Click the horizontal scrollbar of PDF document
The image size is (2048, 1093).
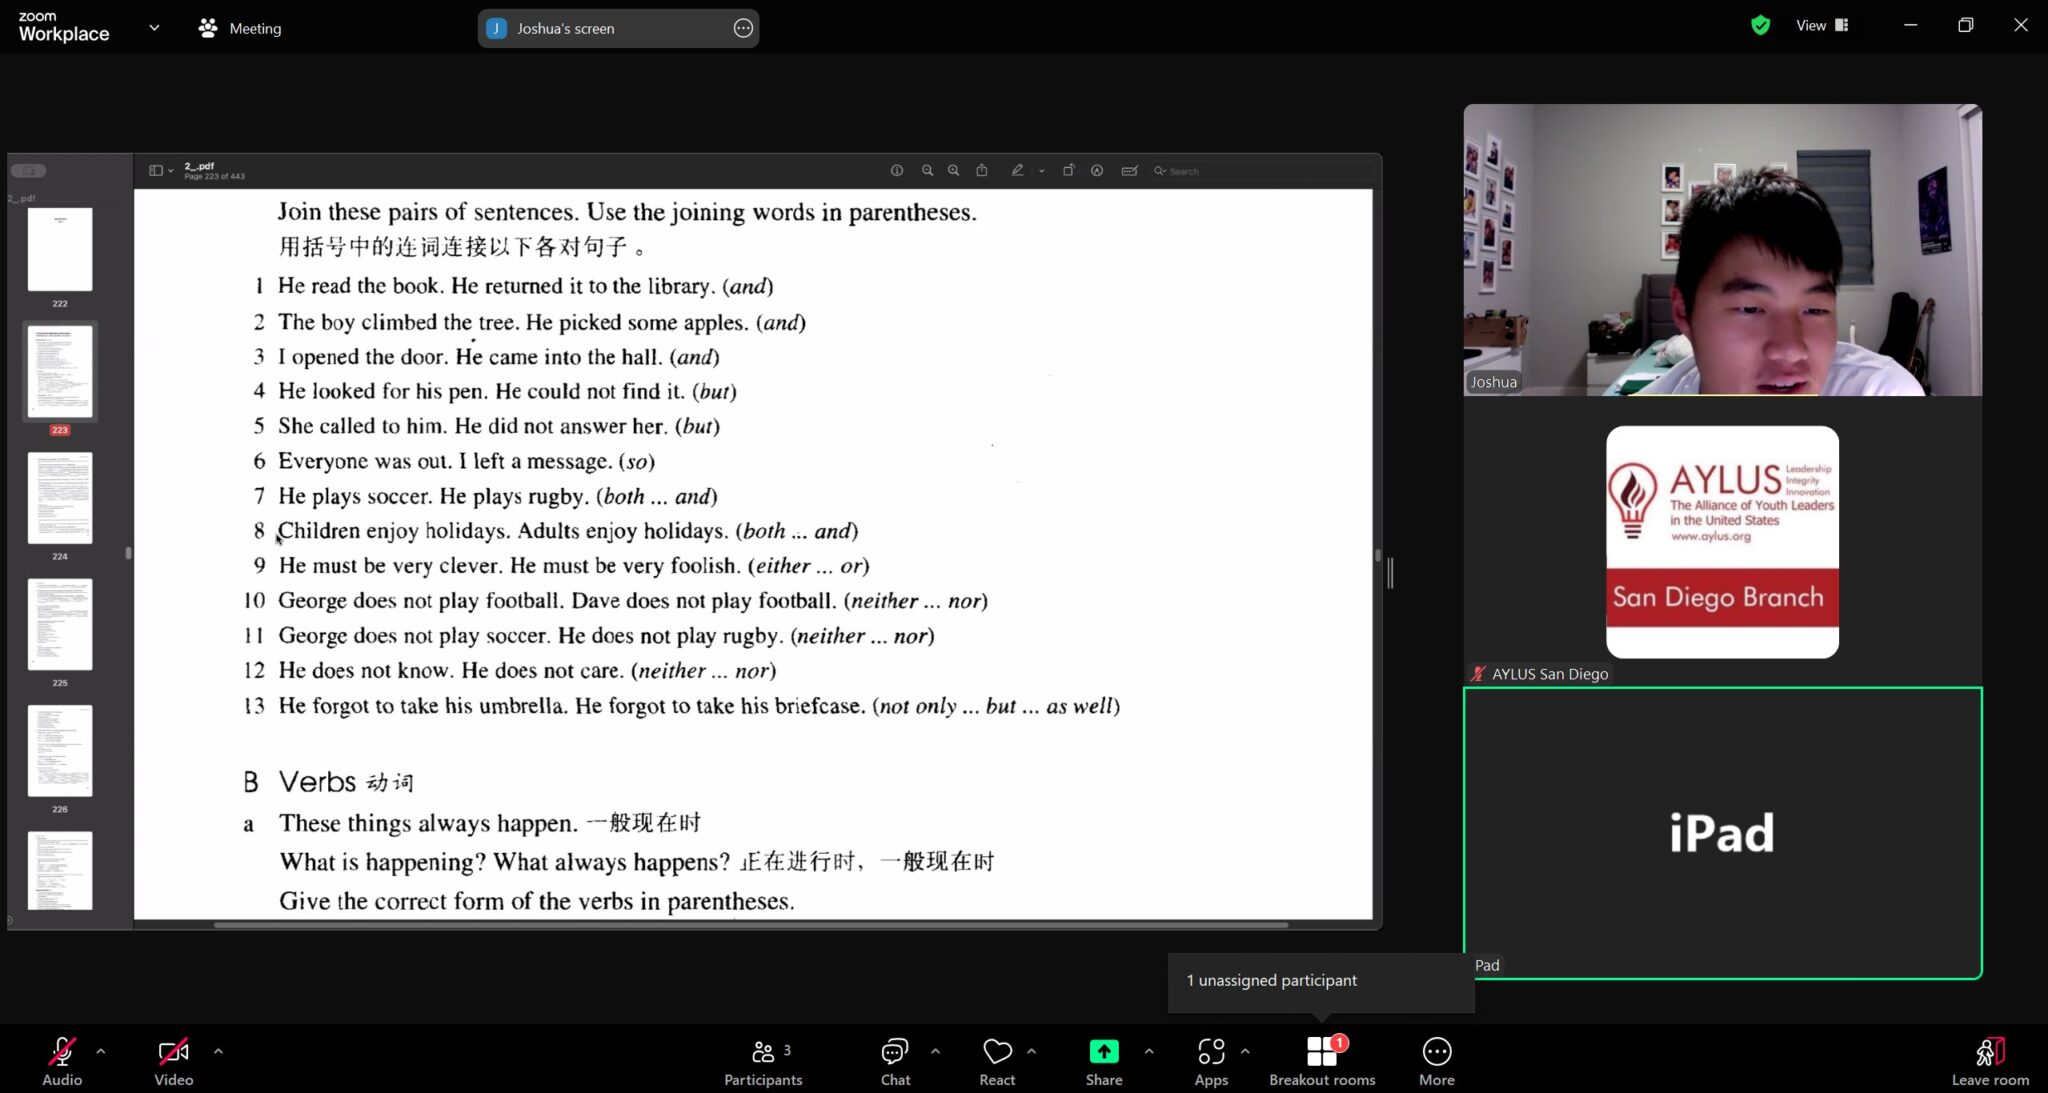pos(750,925)
